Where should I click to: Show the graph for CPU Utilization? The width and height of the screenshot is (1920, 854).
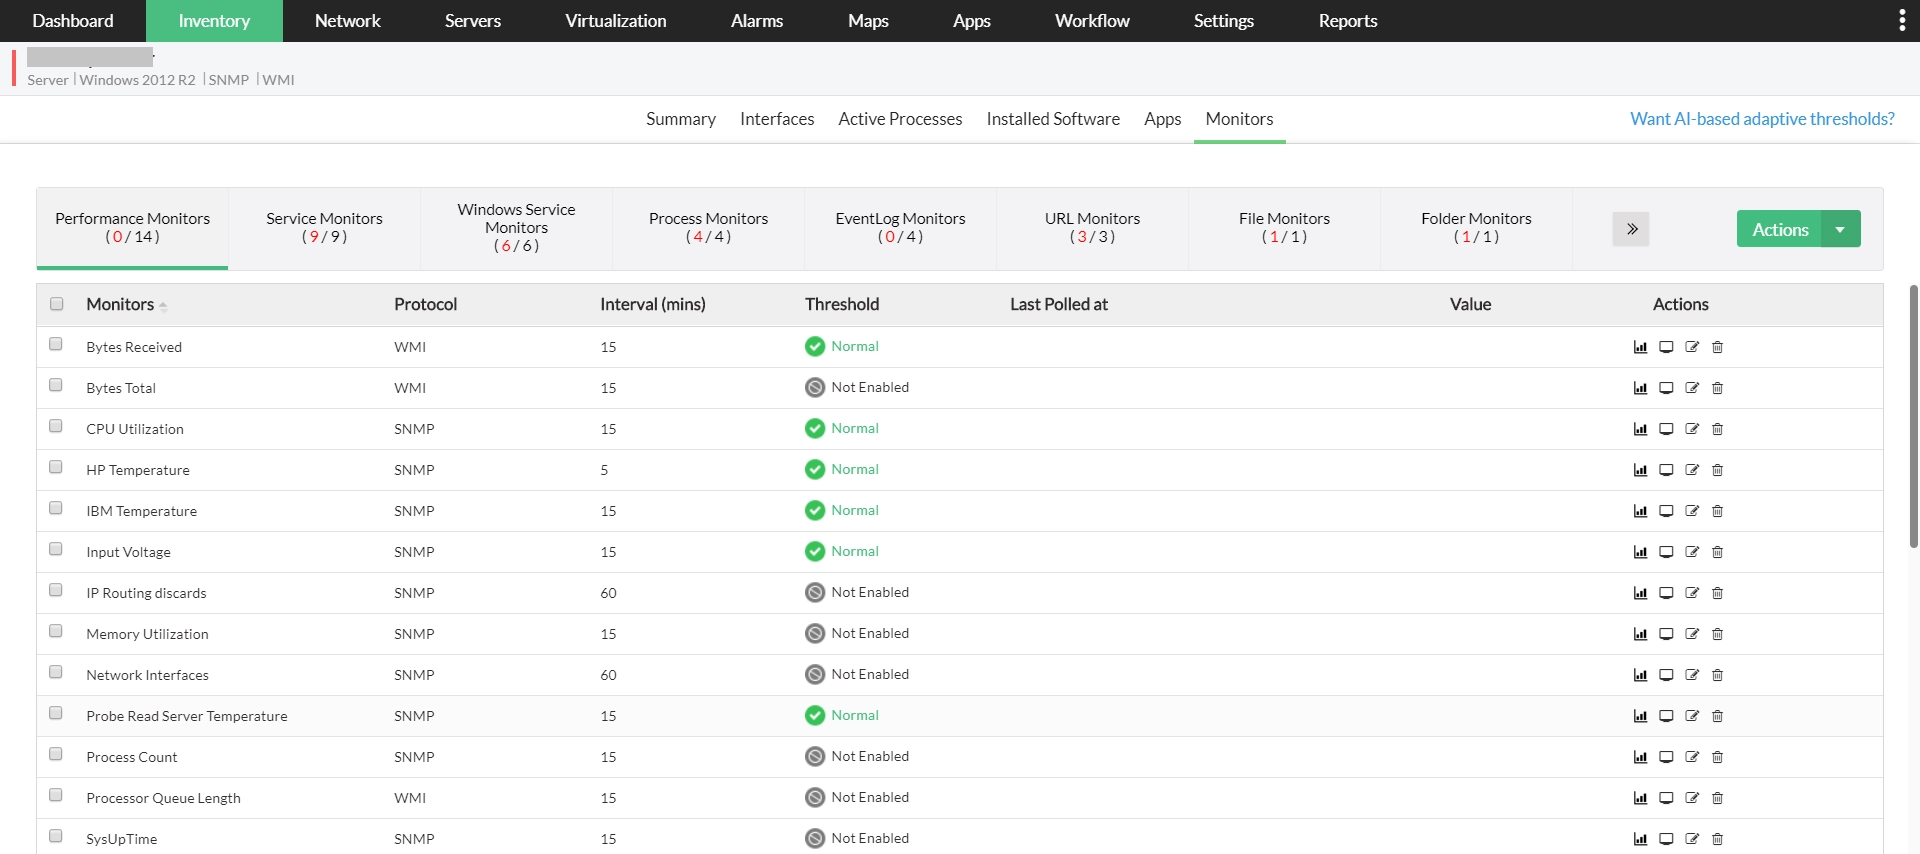click(x=1640, y=429)
